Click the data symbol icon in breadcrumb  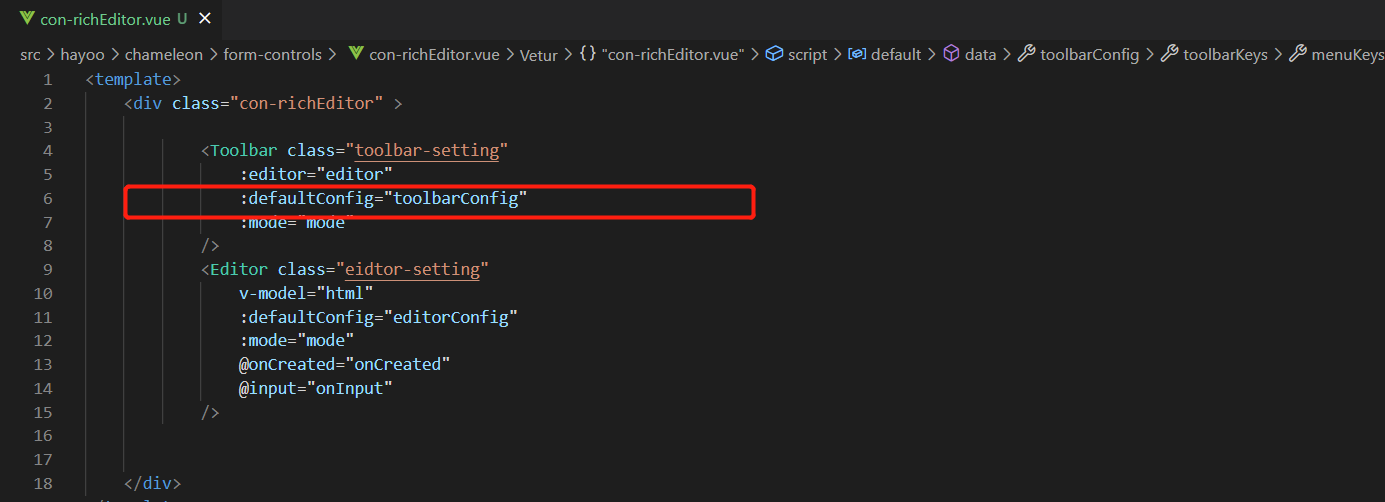[x=951, y=54]
